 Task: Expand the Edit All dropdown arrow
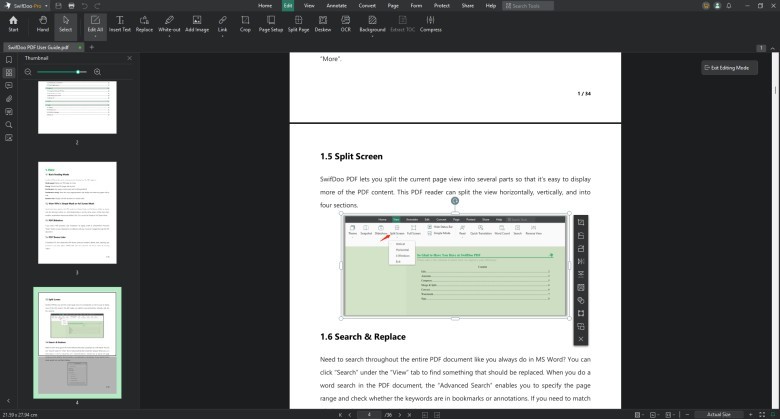[95, 36]
